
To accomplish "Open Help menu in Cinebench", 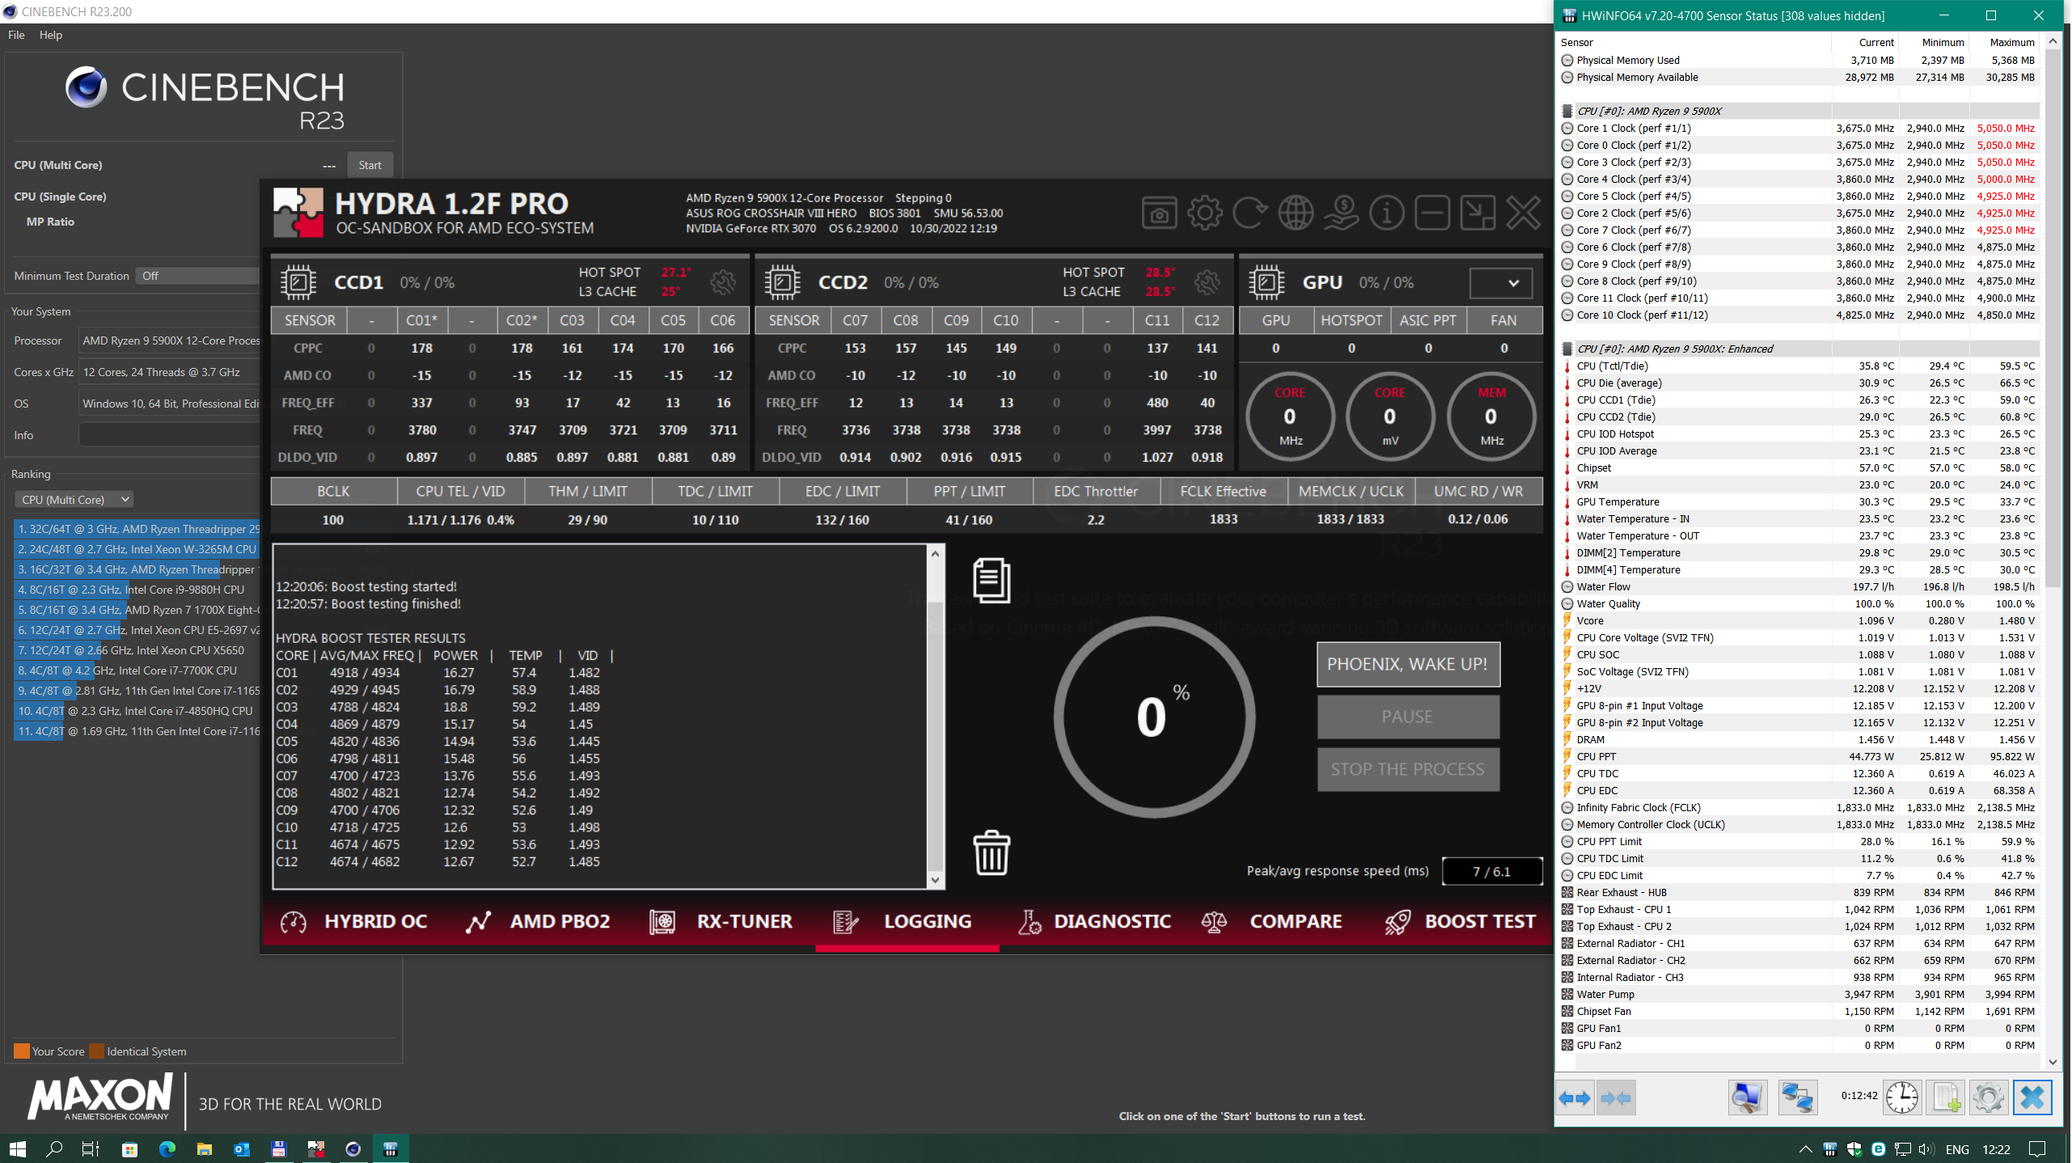I will [x=51, y=35].
